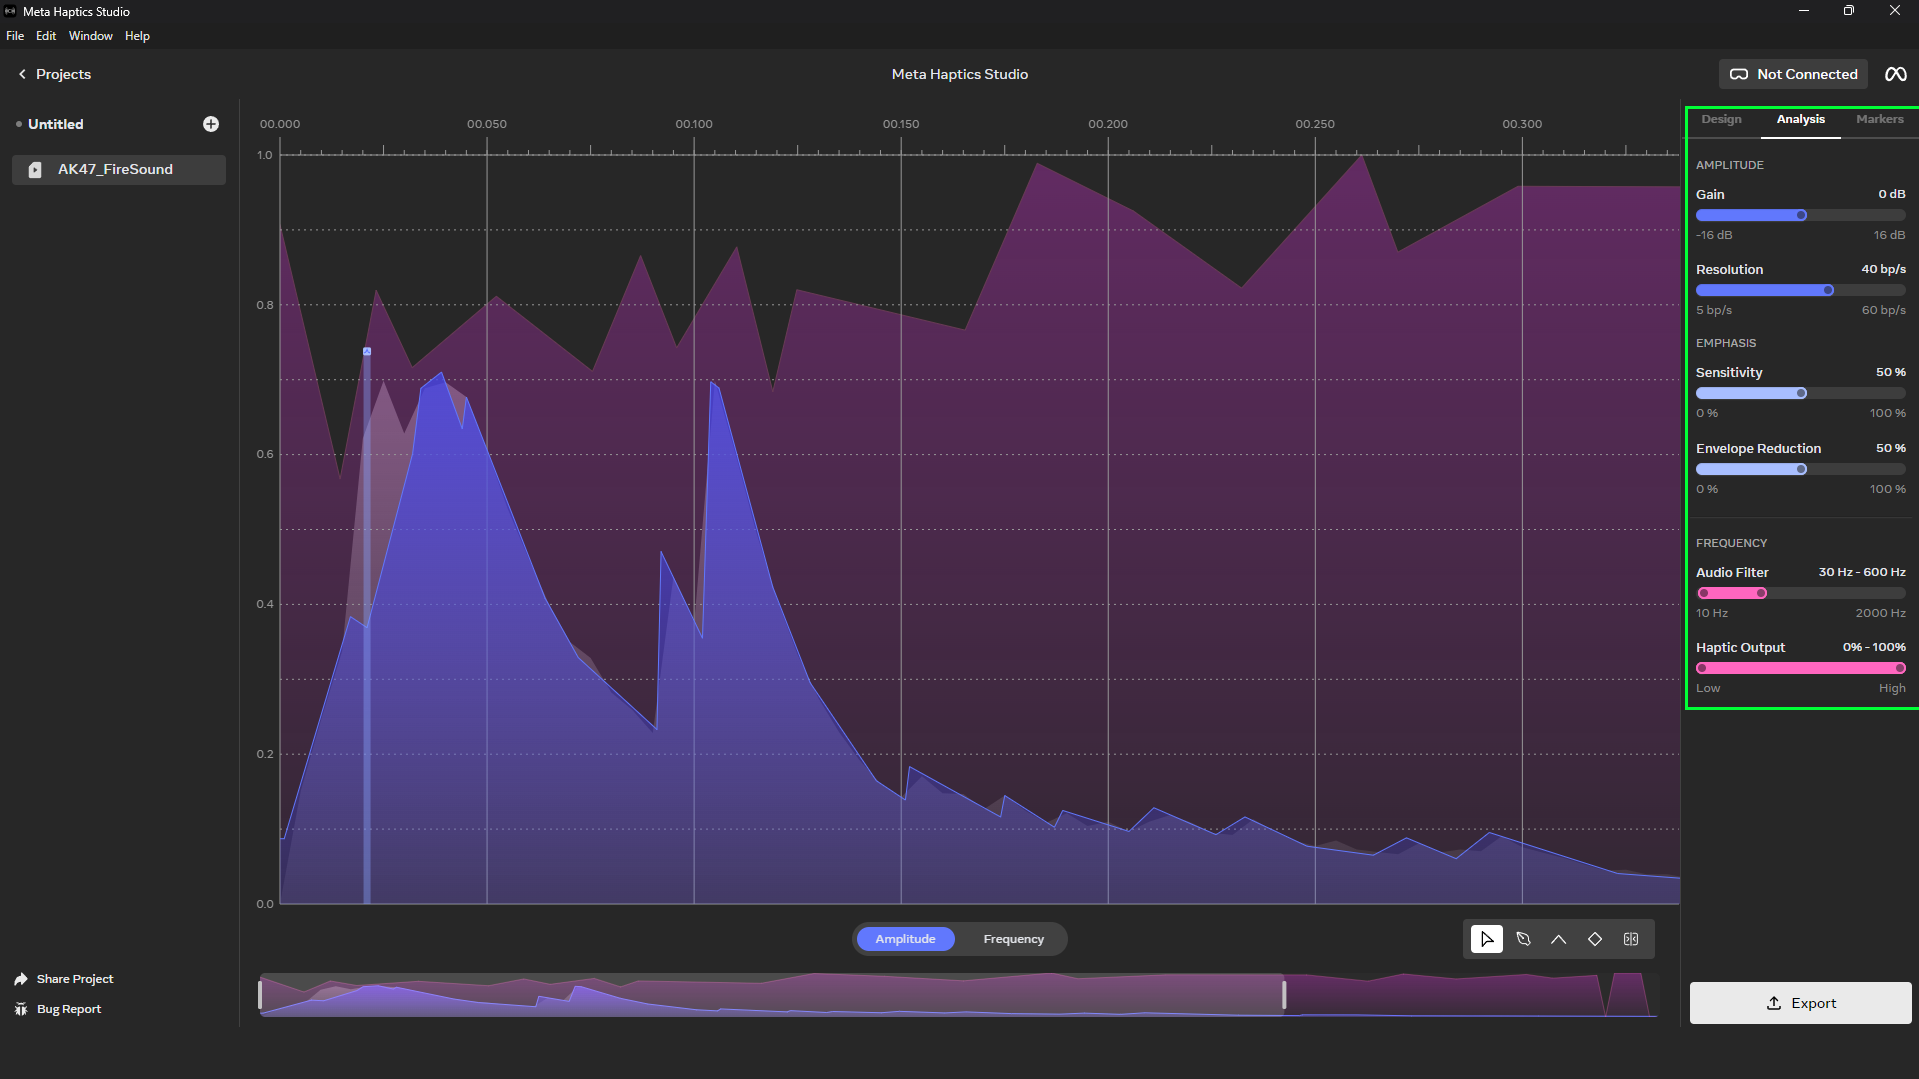Select the trim/split tool icon

(x=1631, y=939)
